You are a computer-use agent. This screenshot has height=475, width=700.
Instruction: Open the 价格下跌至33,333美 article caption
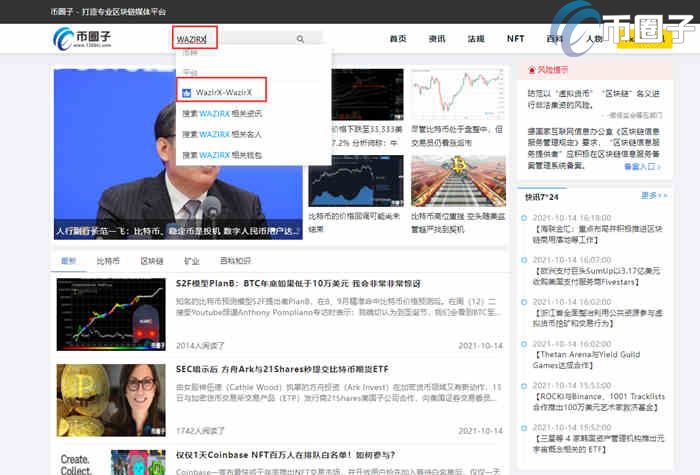click(367, 136)
